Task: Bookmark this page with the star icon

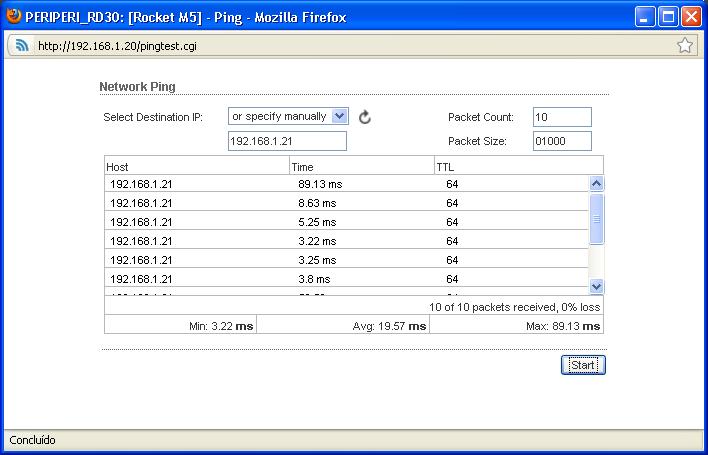Action: click(x=685, y=45)
